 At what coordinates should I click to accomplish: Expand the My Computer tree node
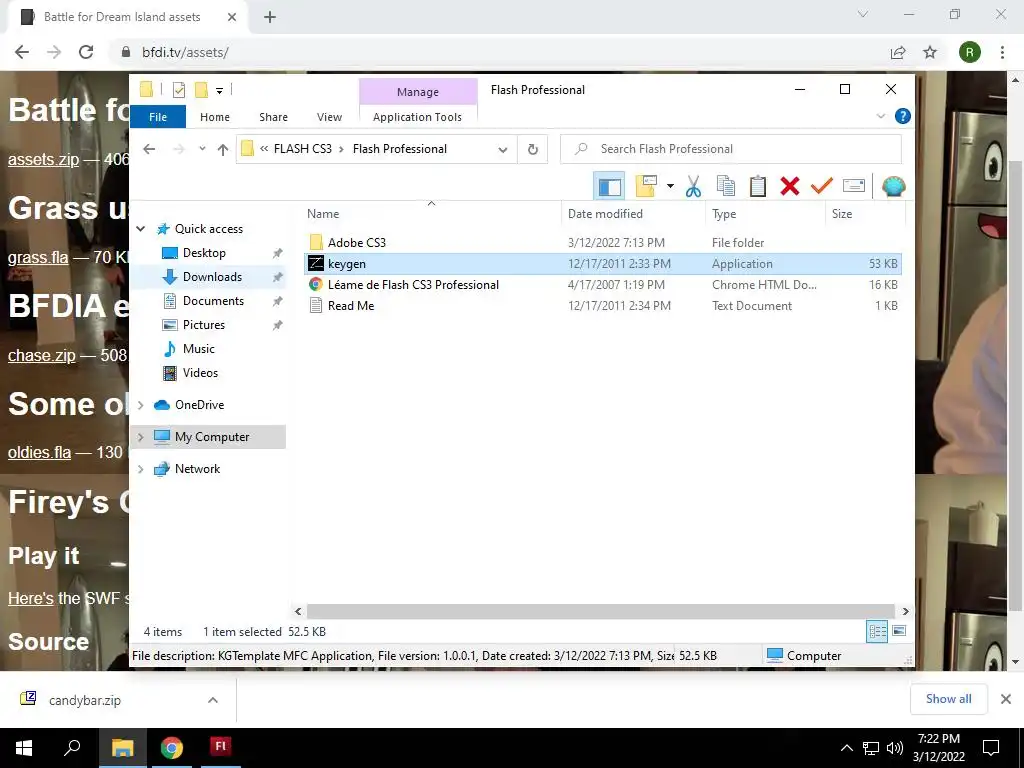coord(140,437)
